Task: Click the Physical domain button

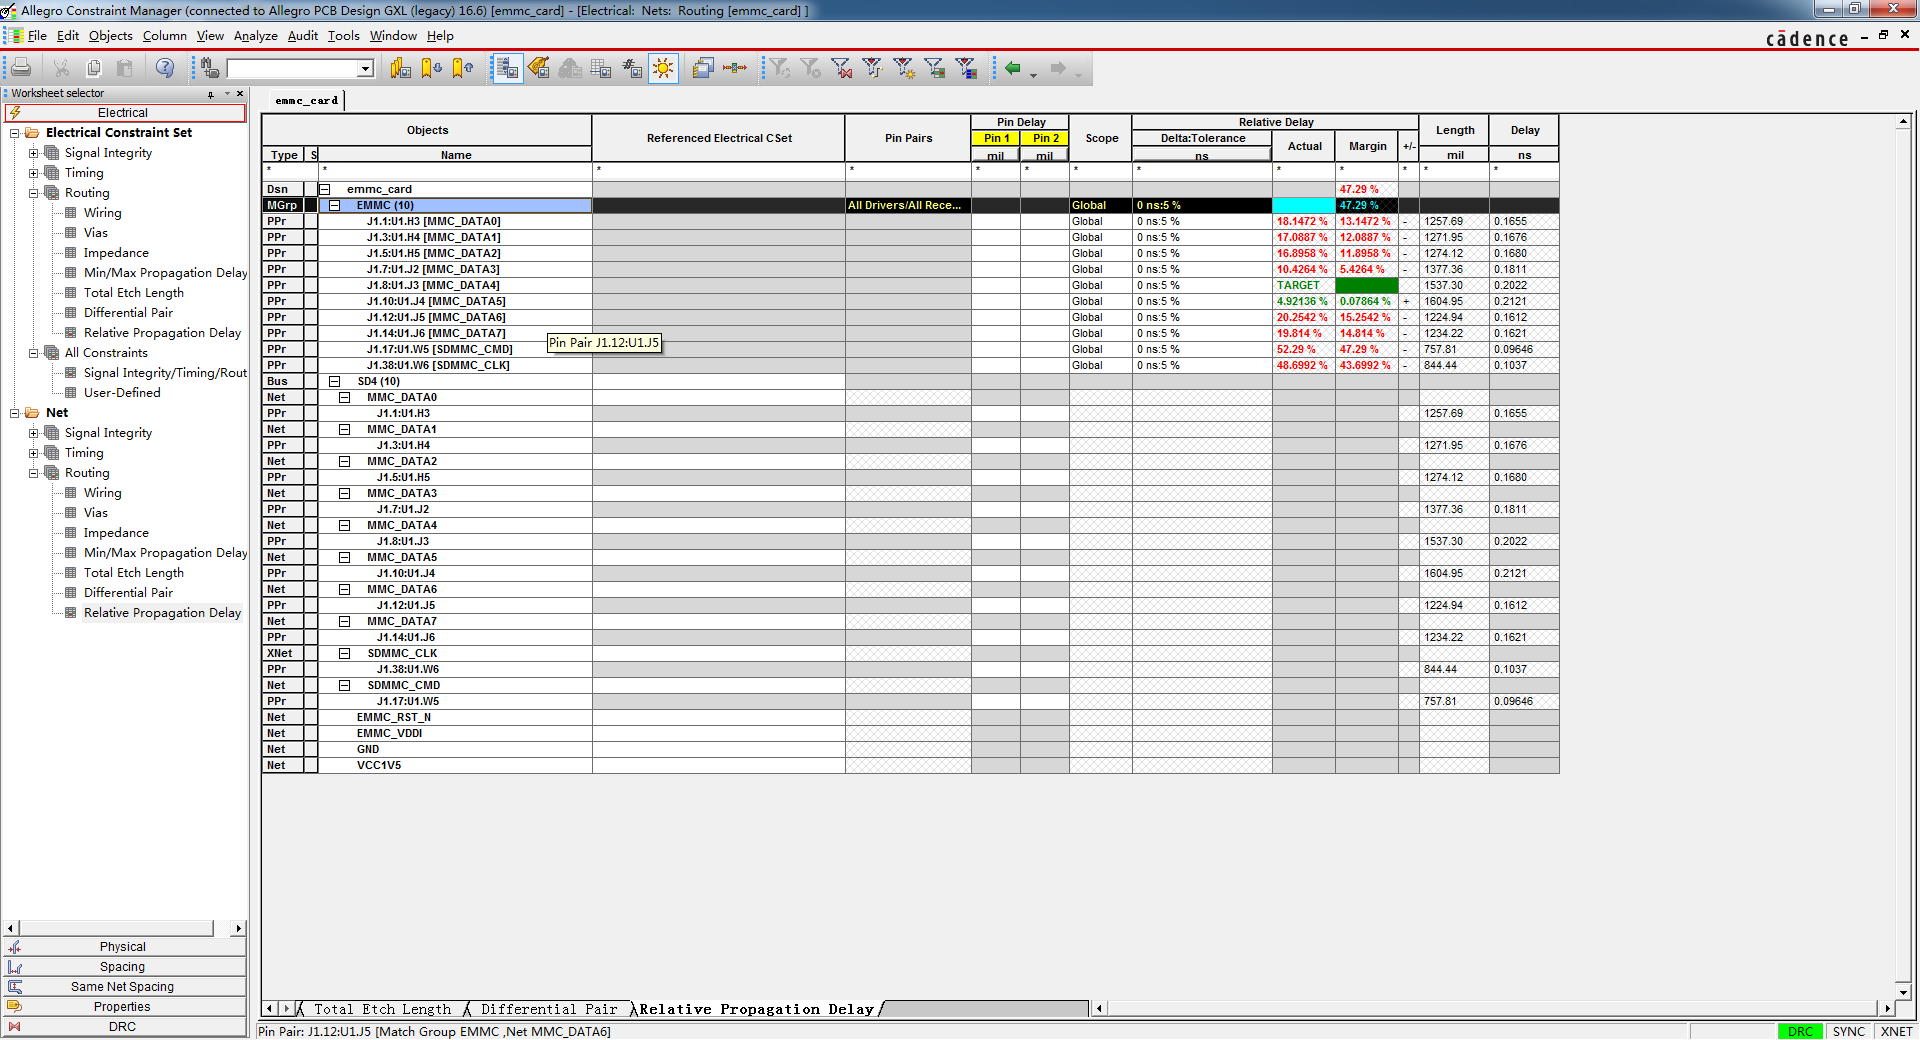Action: coord(124,947)
